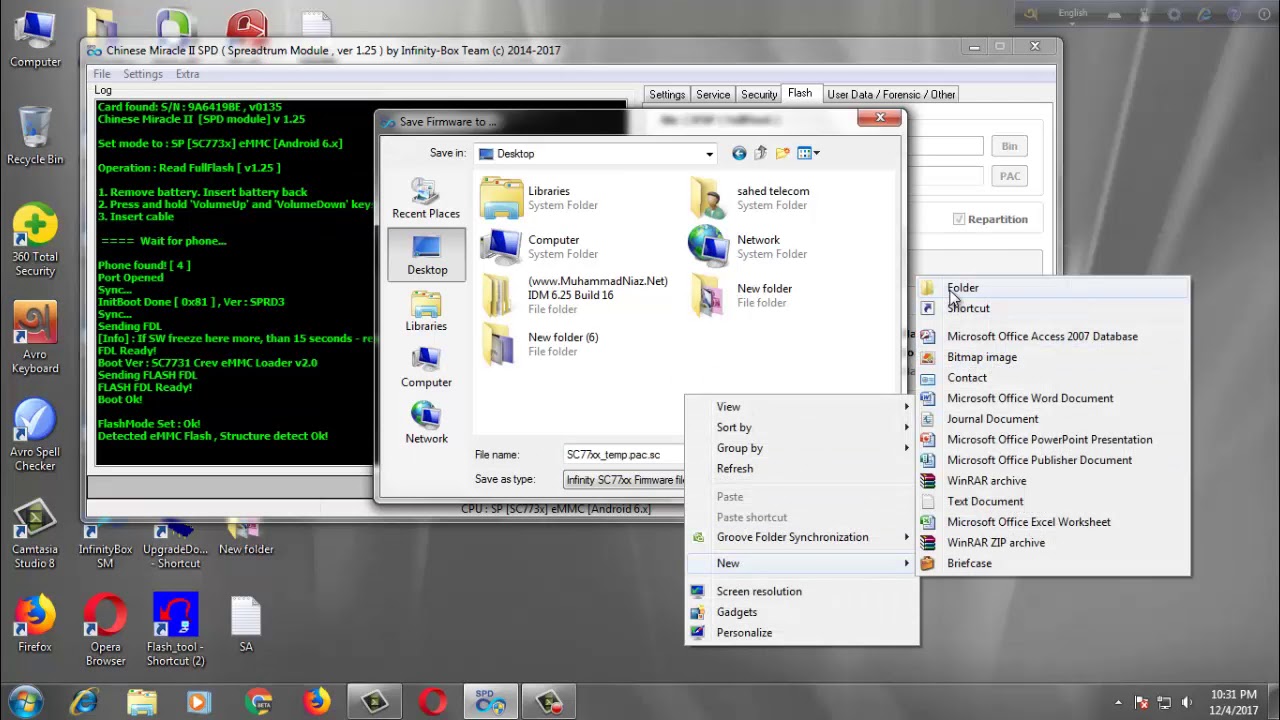Expand the Group by submenu
The width and height of the screenshot is (1280, 720).
point(802,448)
